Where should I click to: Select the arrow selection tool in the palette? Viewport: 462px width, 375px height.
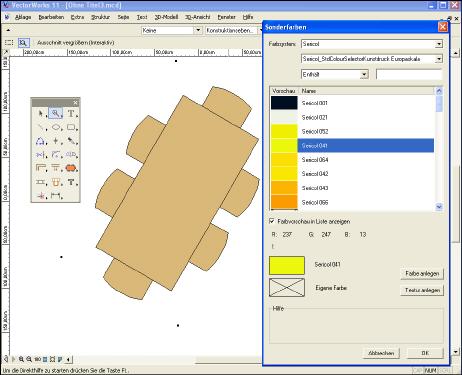coord(40,114)
